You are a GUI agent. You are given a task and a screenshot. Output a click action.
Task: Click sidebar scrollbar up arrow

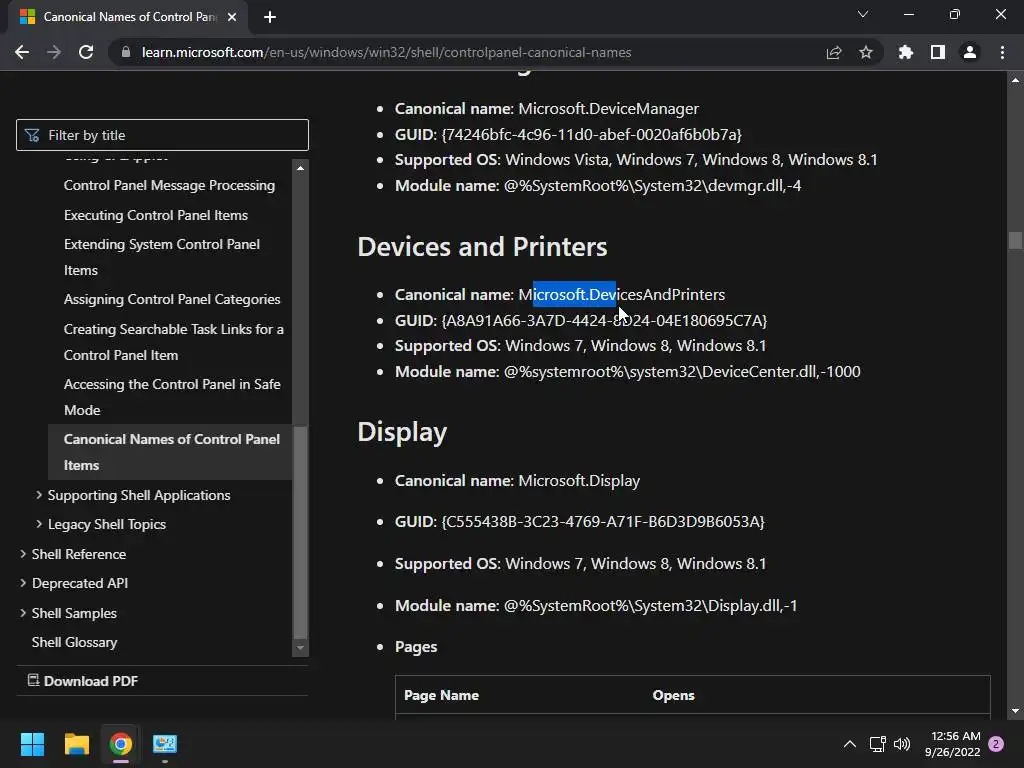(x=300, y=168)
